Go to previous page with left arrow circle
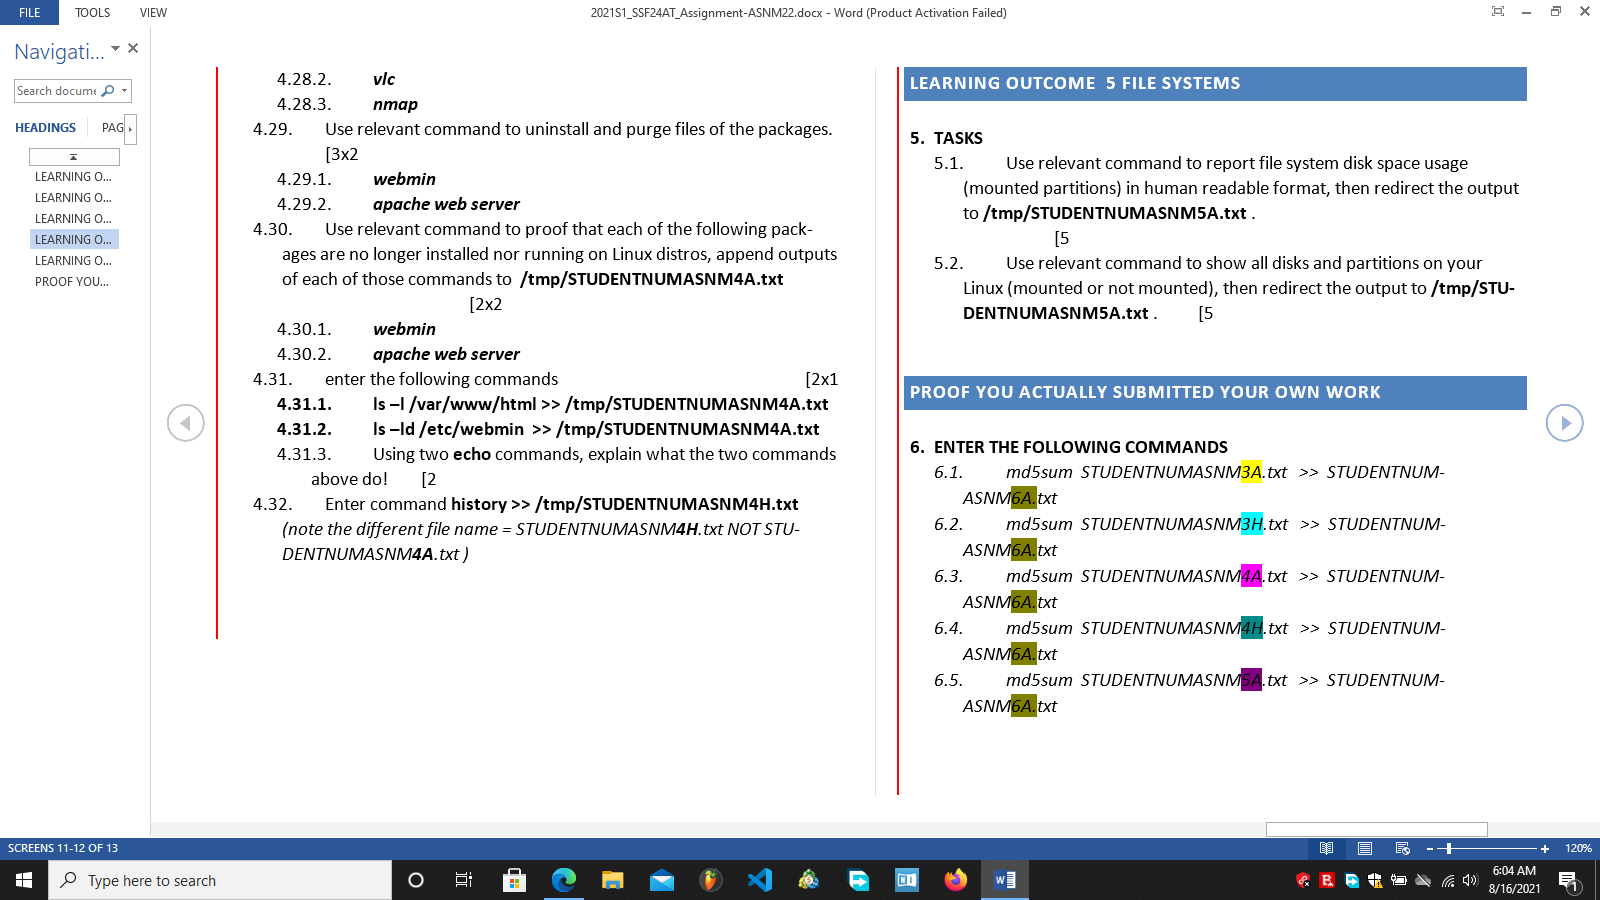Screen dimensions: 1600x900 coord(186,423)
